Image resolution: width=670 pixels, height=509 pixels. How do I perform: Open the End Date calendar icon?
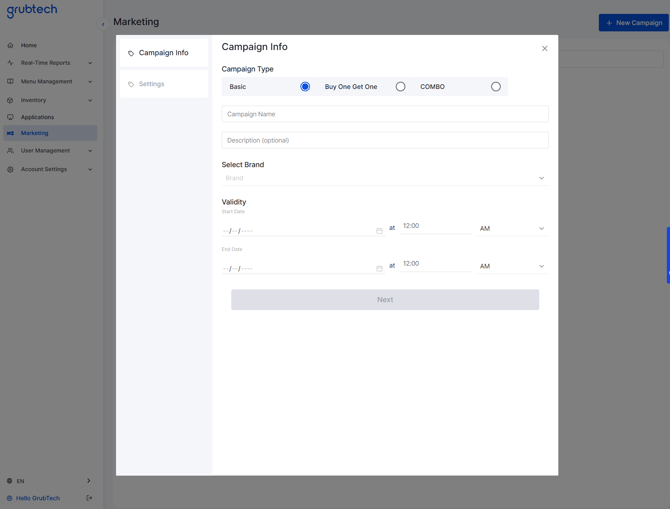click(x=379, y=269)
